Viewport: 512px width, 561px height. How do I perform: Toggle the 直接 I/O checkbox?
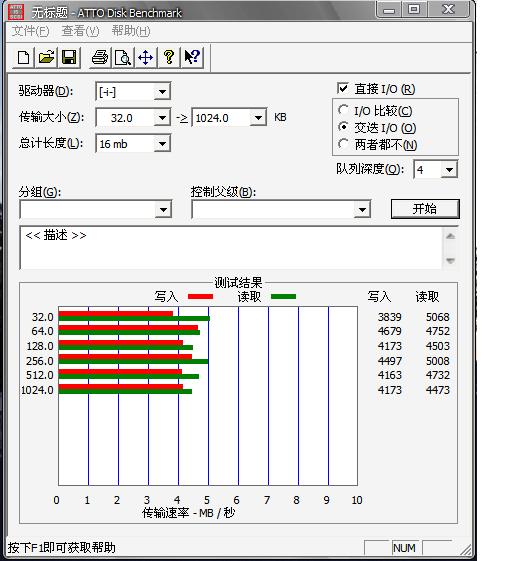[x=342, y=88]
